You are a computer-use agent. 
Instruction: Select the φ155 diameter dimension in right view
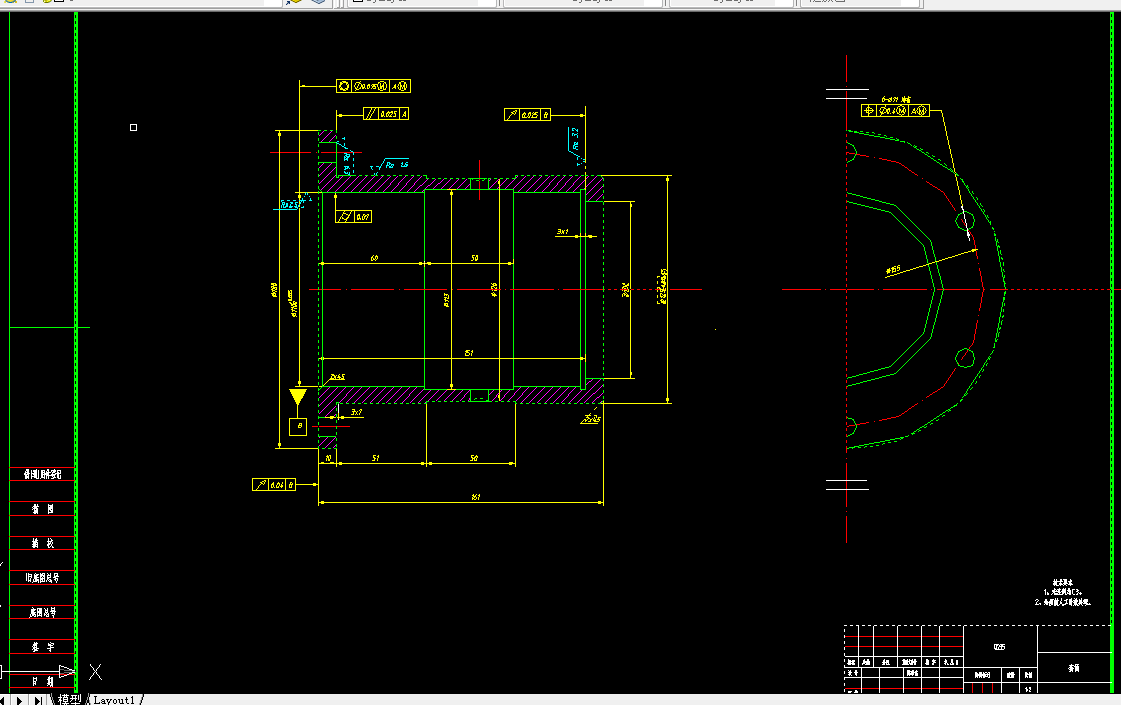(x=893, y=270)
